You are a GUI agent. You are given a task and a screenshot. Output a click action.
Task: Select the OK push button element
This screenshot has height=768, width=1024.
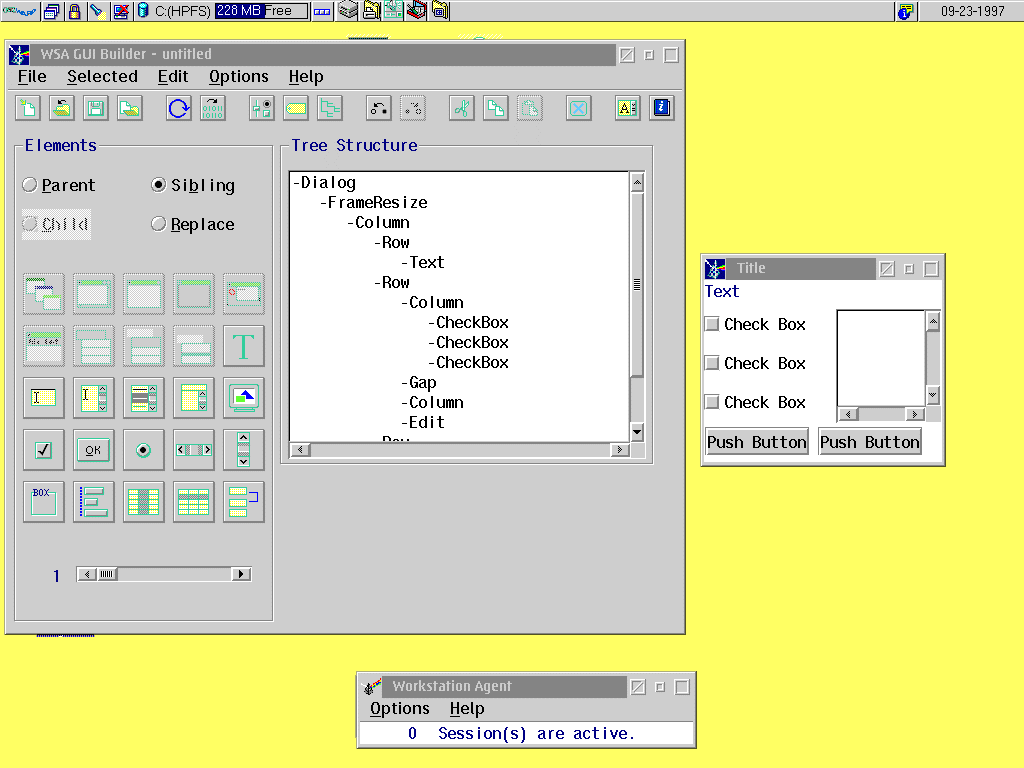[x=93, y=449]
